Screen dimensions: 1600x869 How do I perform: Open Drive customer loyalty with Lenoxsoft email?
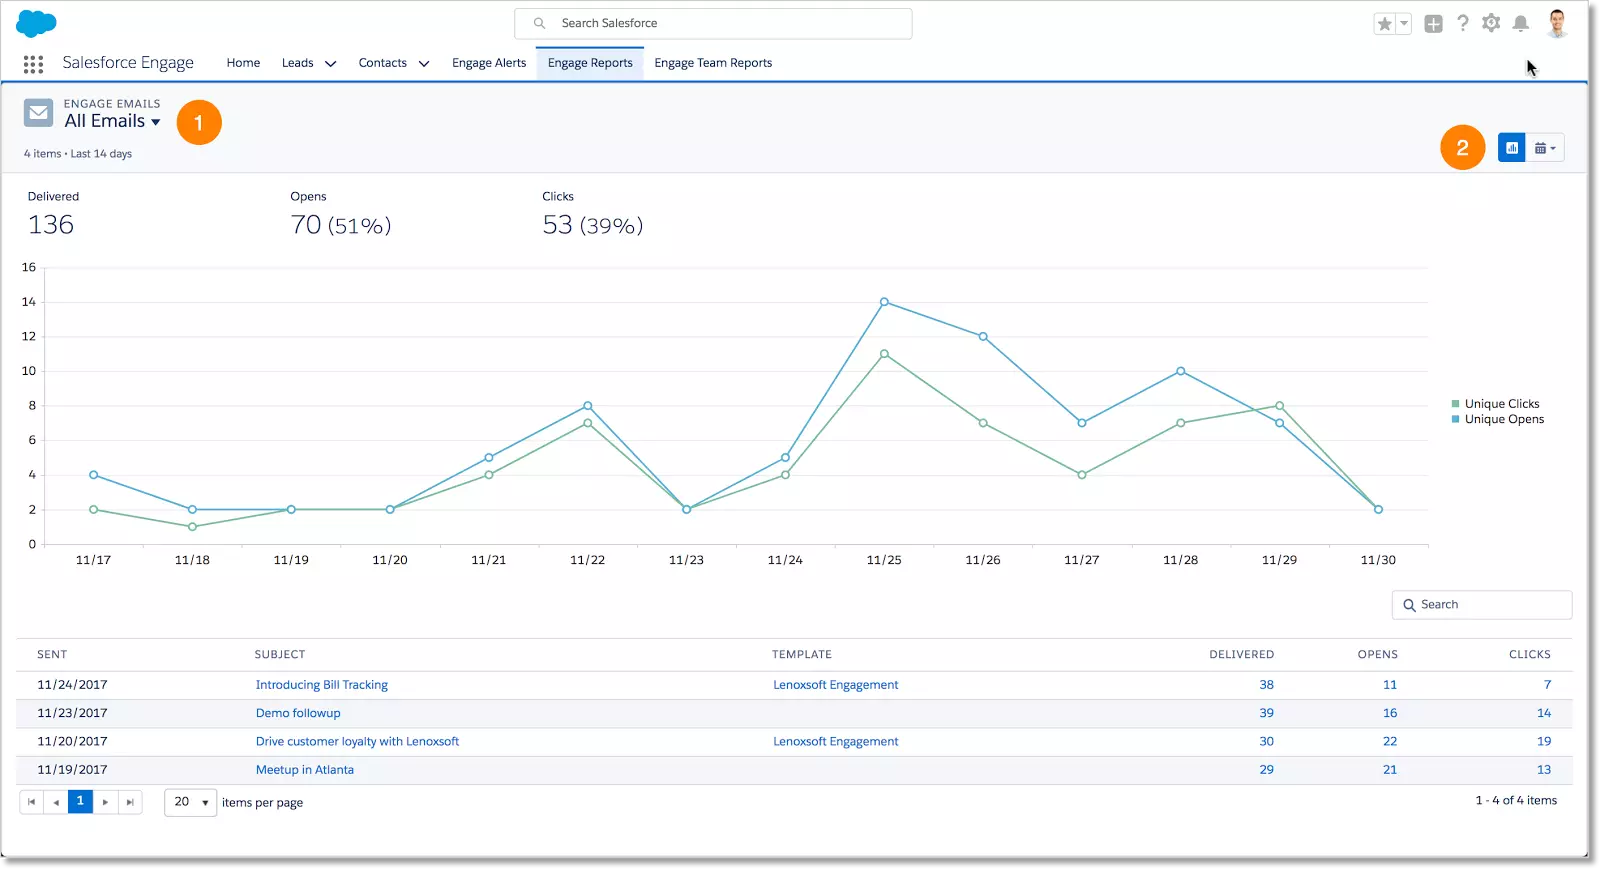pyautogui.click(x=357, y=741)
